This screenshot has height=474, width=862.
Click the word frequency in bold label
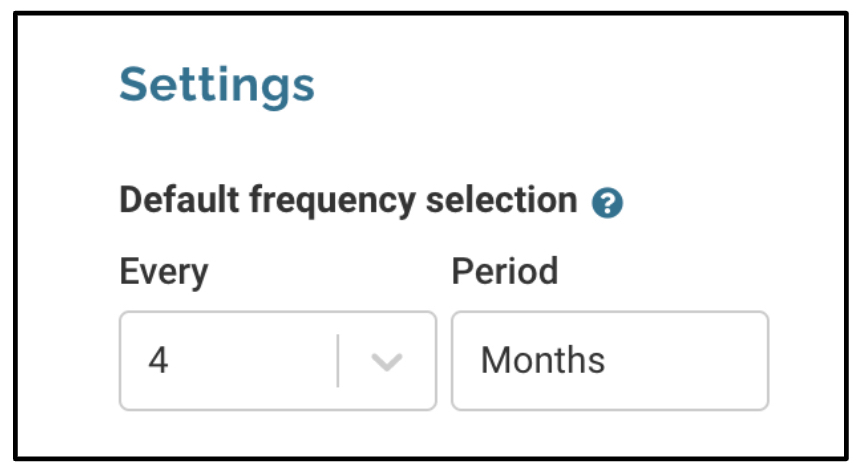332,201
